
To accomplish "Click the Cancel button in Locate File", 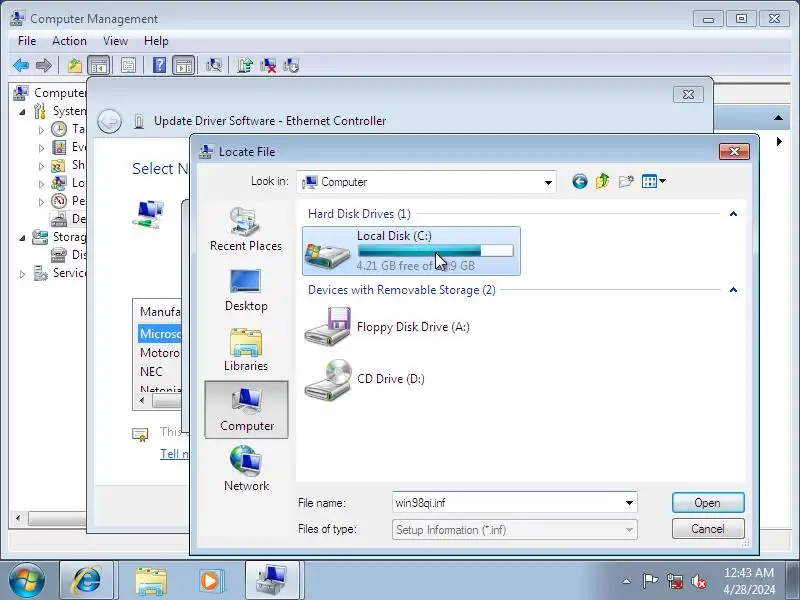I will point(708,529).
